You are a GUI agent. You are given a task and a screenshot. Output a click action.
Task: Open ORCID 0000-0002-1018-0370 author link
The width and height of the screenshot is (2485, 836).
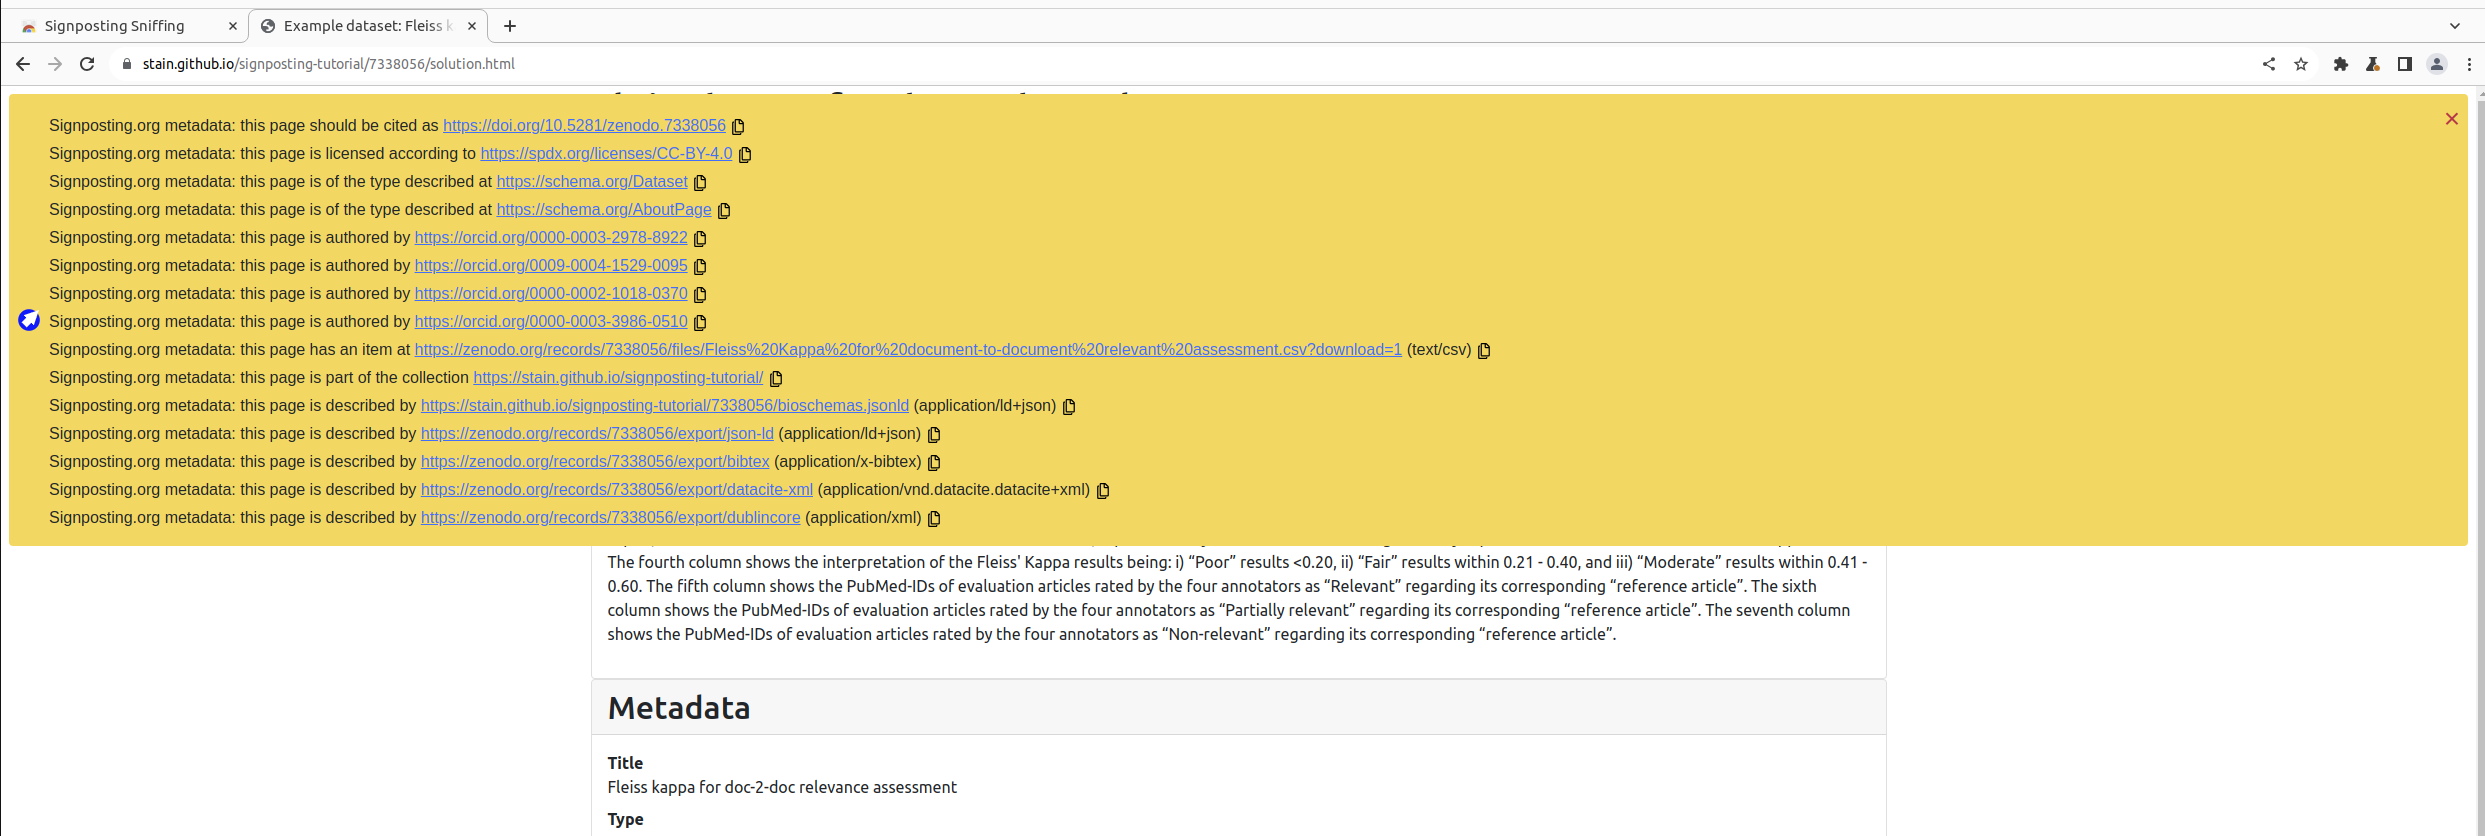click(551, 294)
